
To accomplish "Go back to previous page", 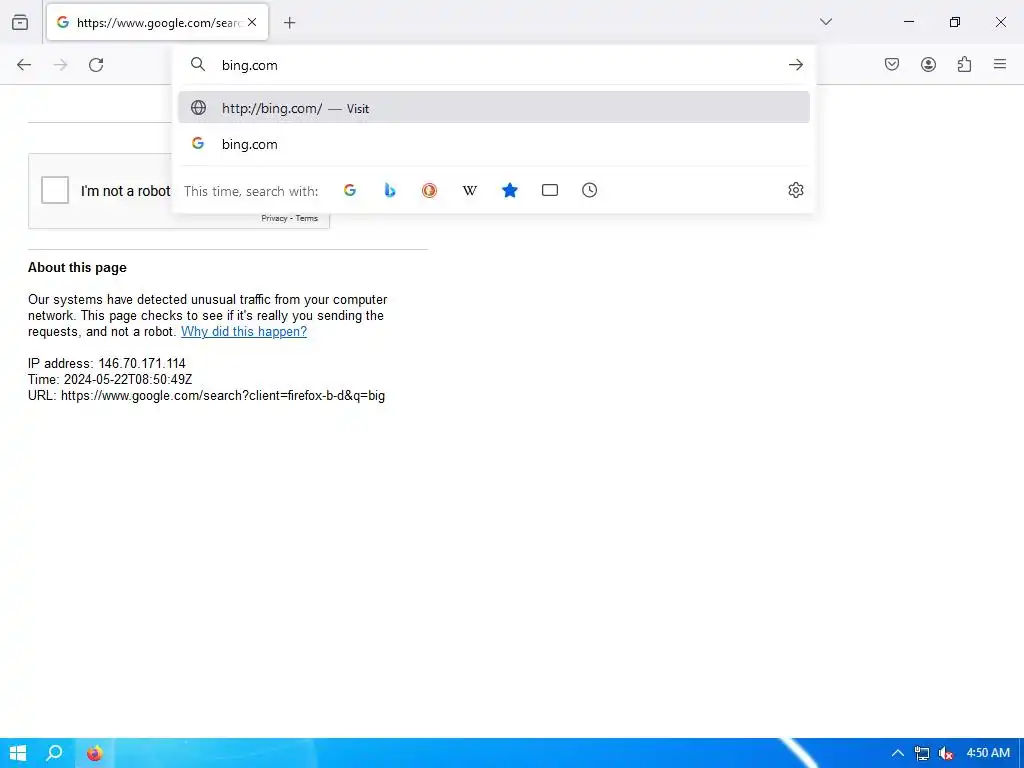I will pos(24,65).
